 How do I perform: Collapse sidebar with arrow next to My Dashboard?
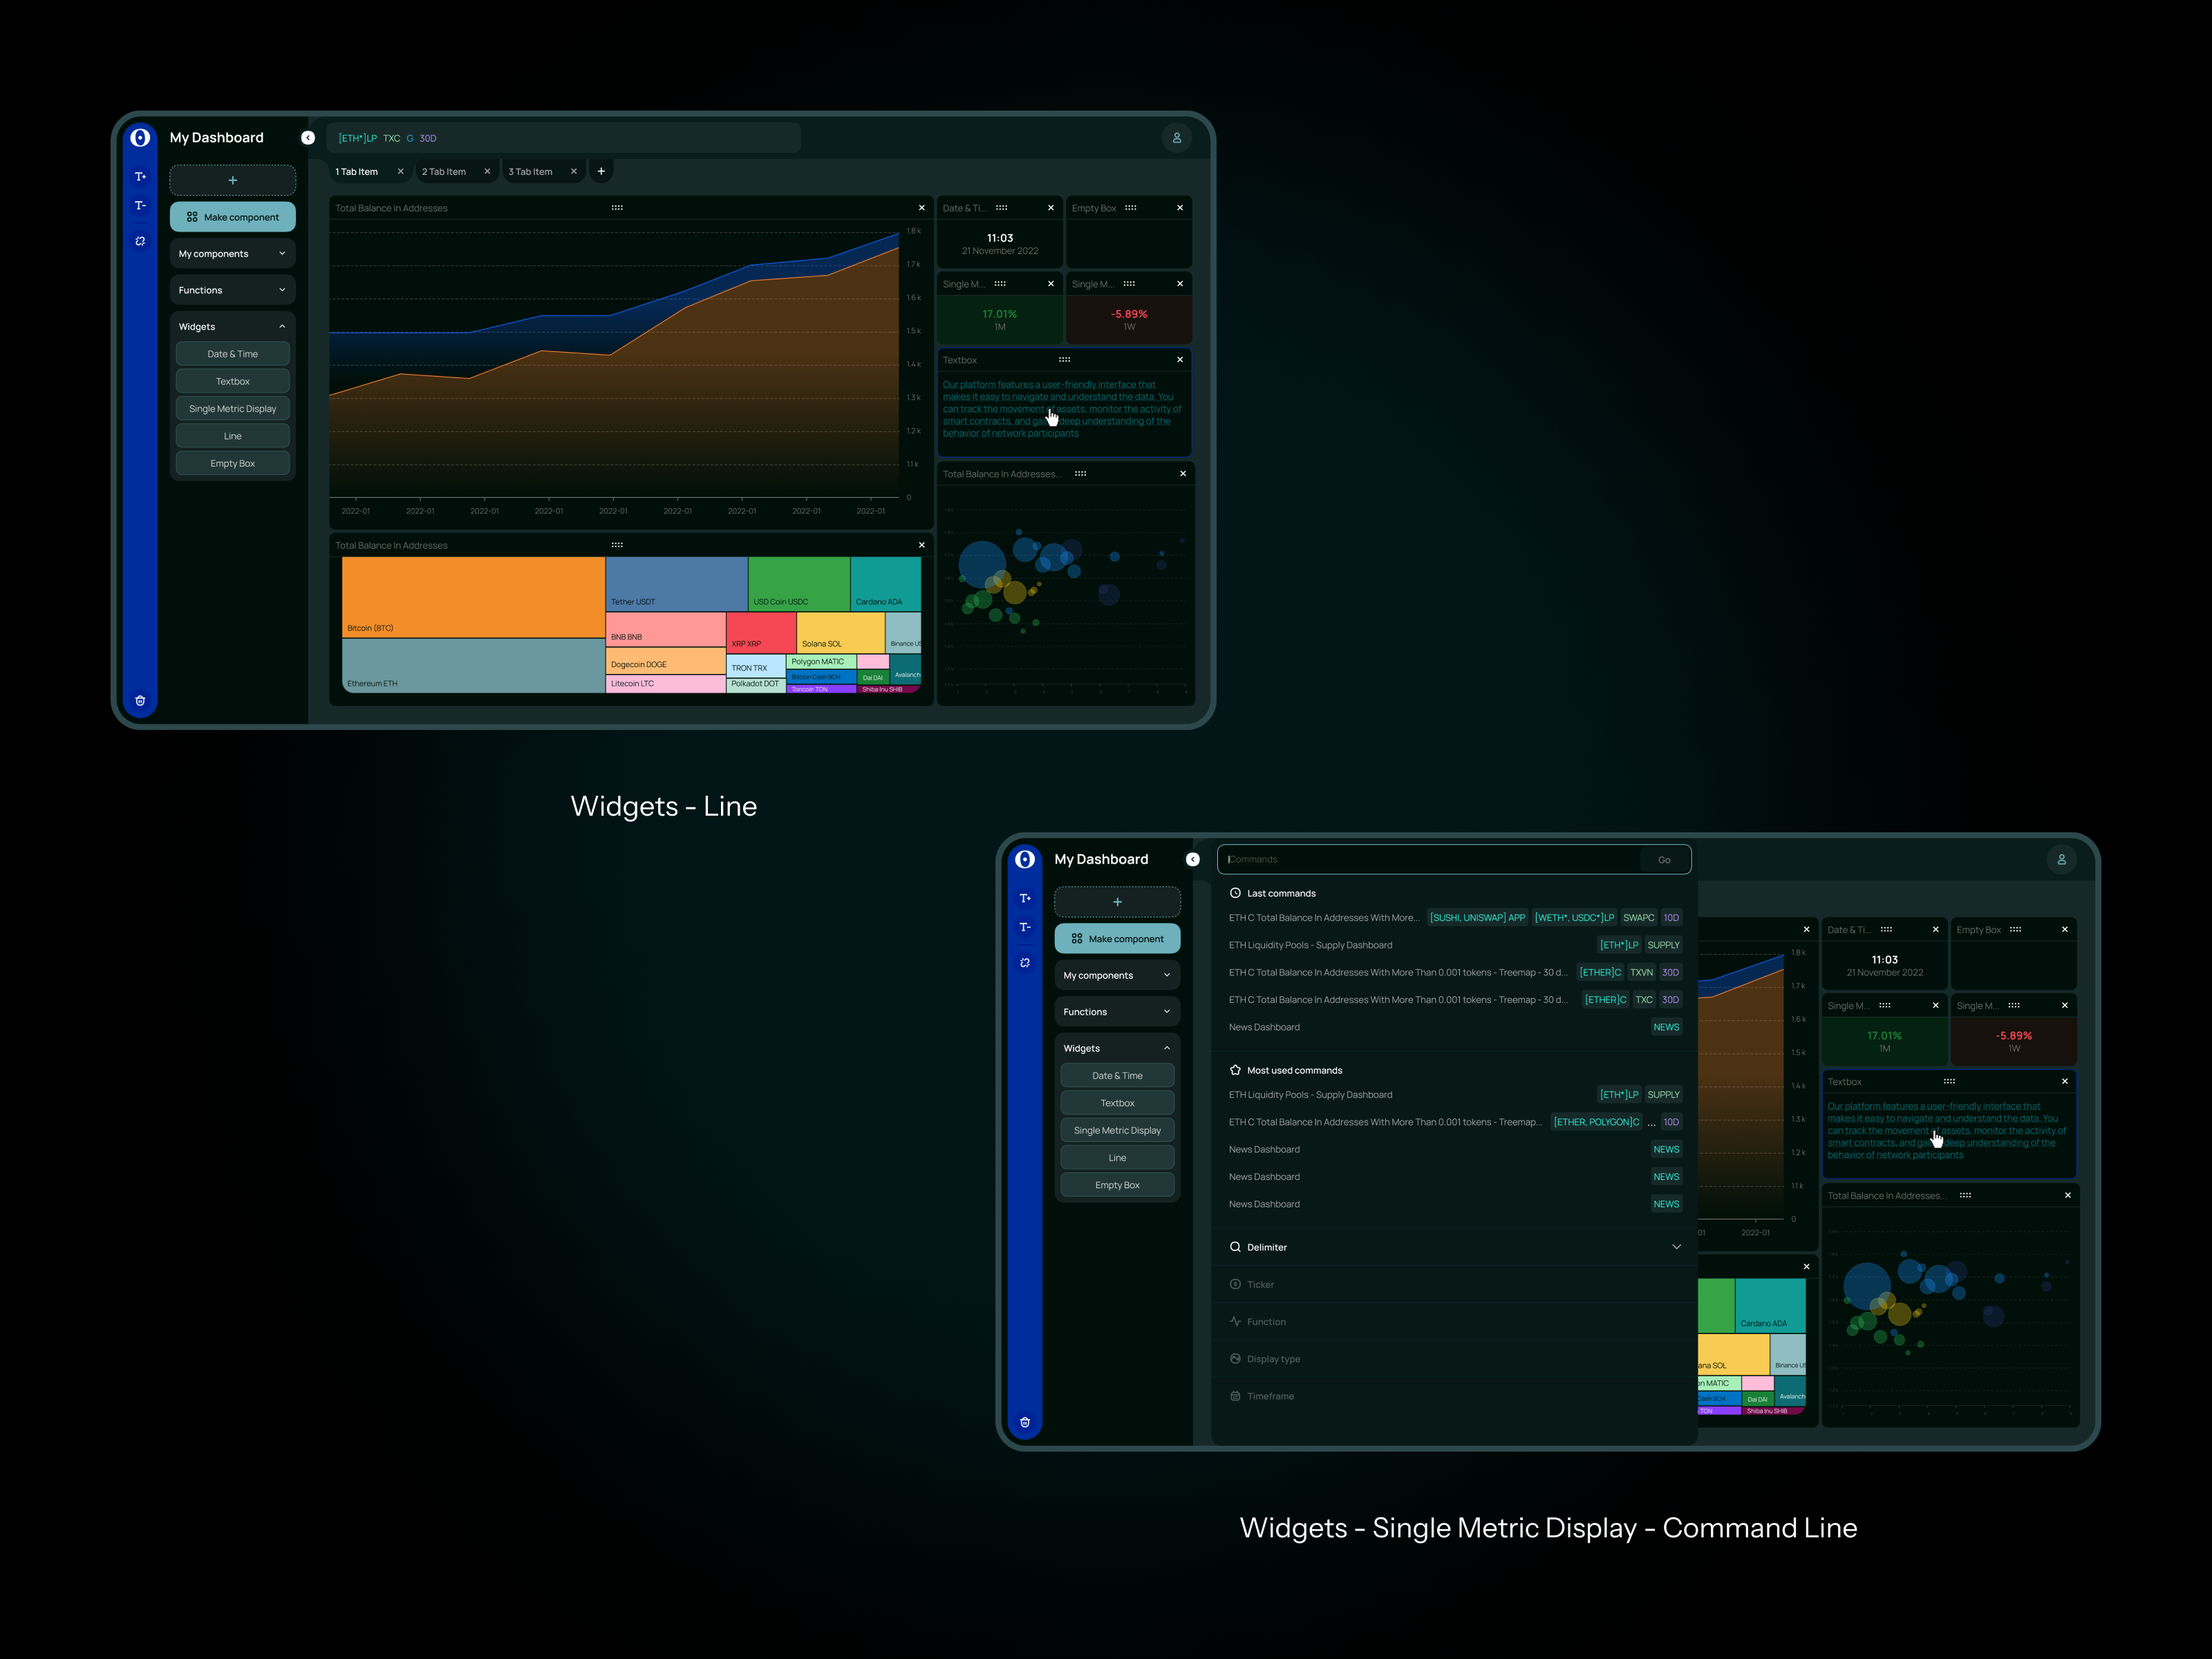(x=308, y=138)
